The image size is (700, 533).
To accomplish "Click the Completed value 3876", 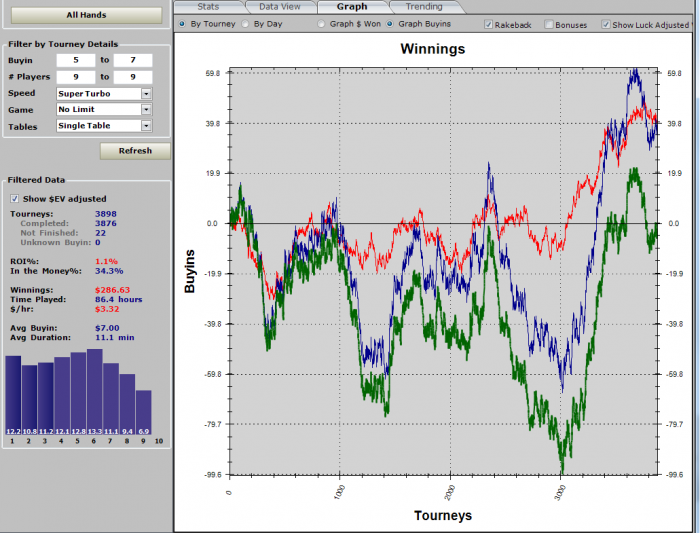I will (x=106, y=223).
